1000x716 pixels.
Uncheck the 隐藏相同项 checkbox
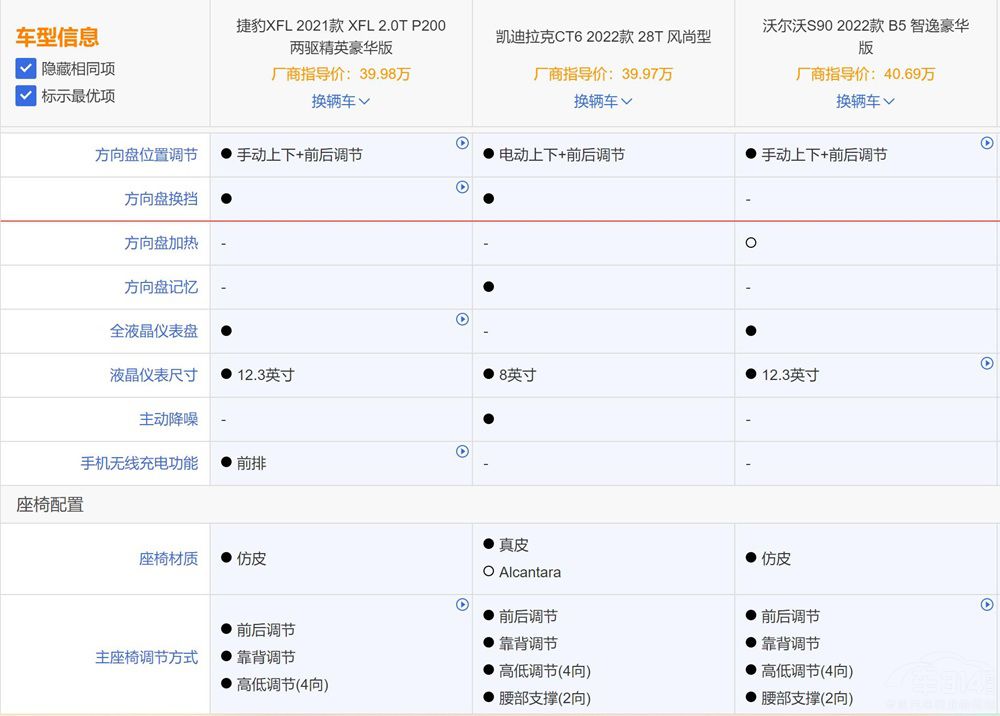pos(26,69)
